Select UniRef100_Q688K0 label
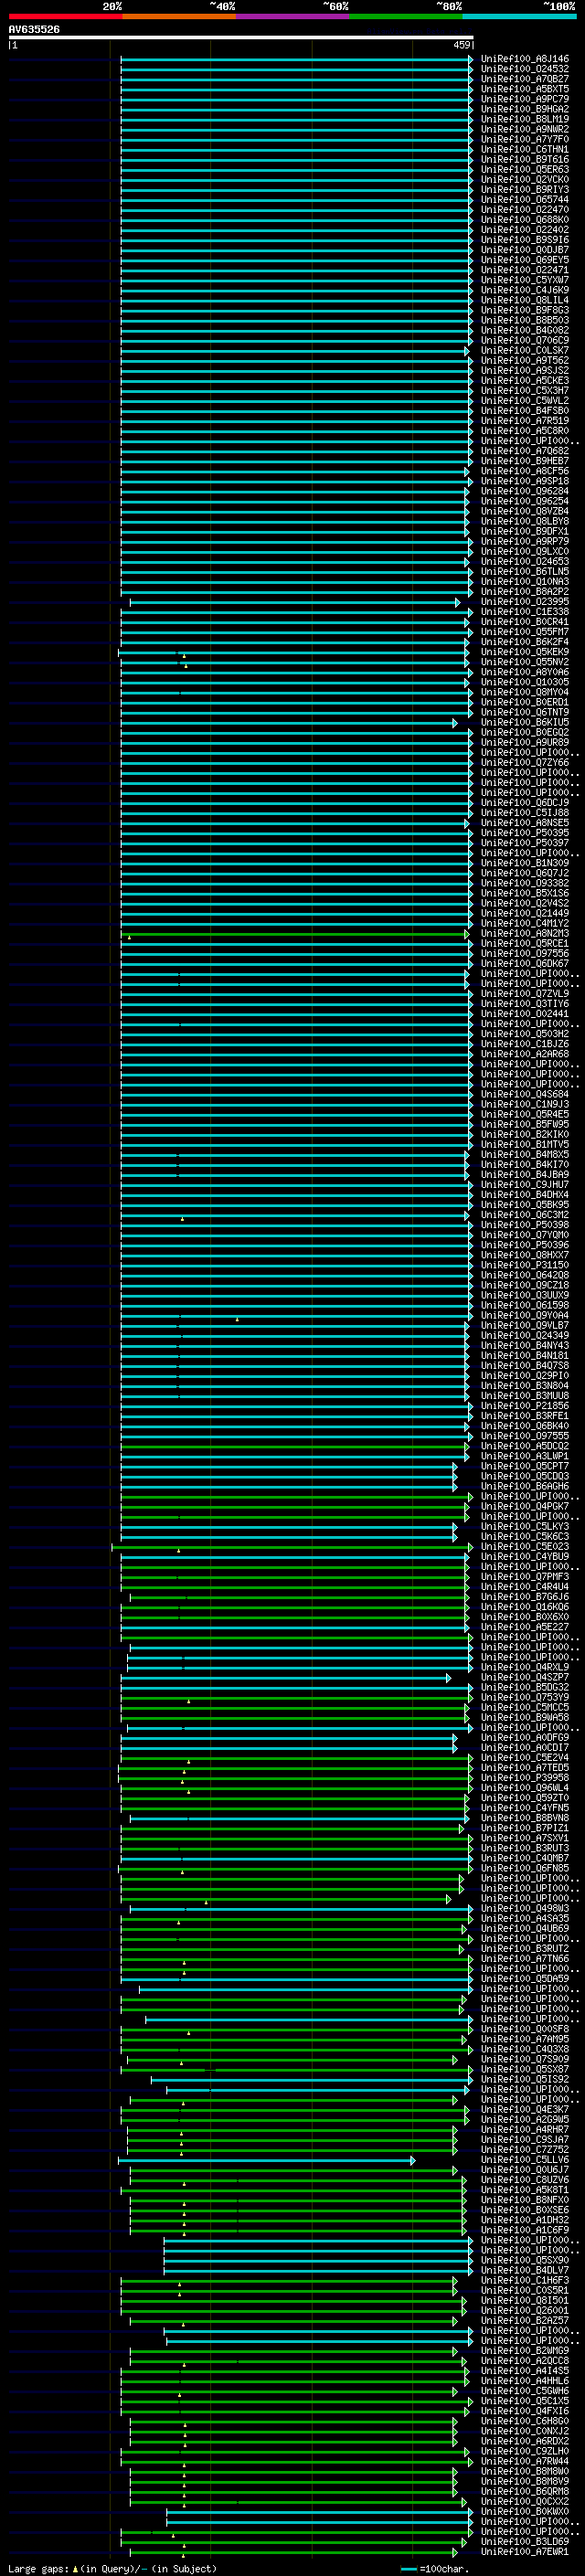Image resolution: width=585 pixels, height=2576 pixels. tap(525, 220)
